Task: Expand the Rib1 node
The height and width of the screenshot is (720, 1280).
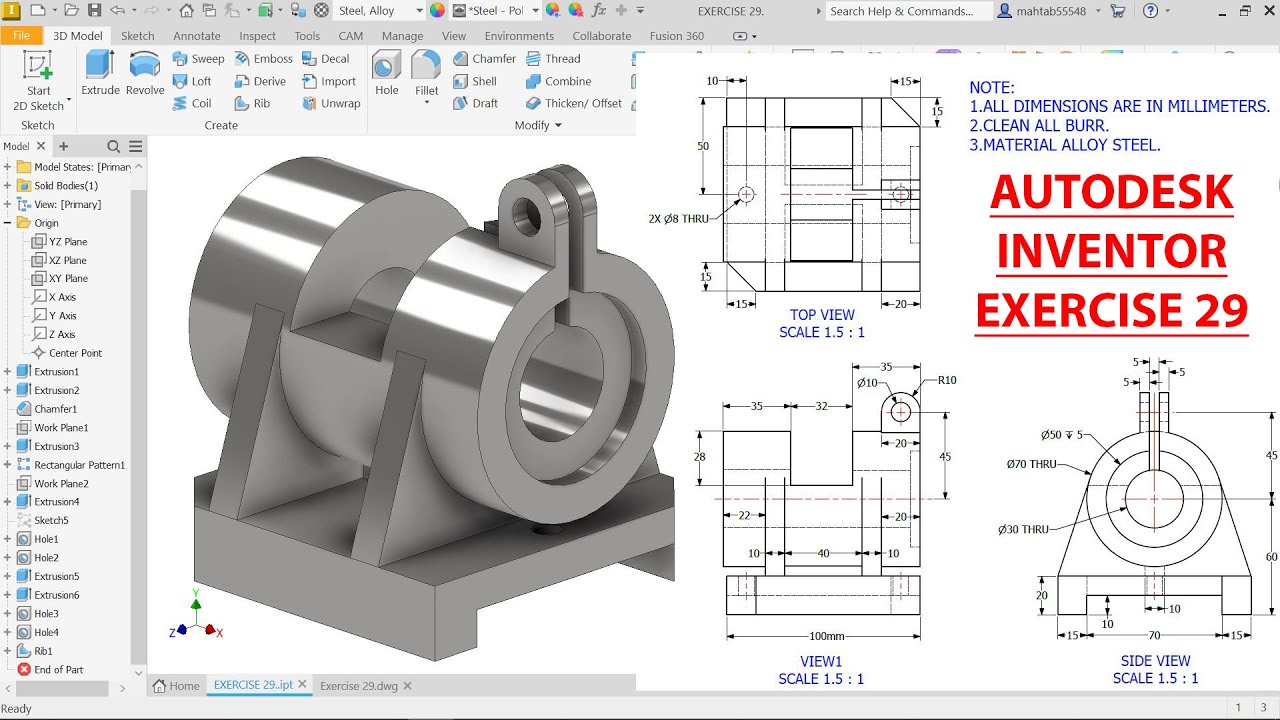Action: (7, 651)
